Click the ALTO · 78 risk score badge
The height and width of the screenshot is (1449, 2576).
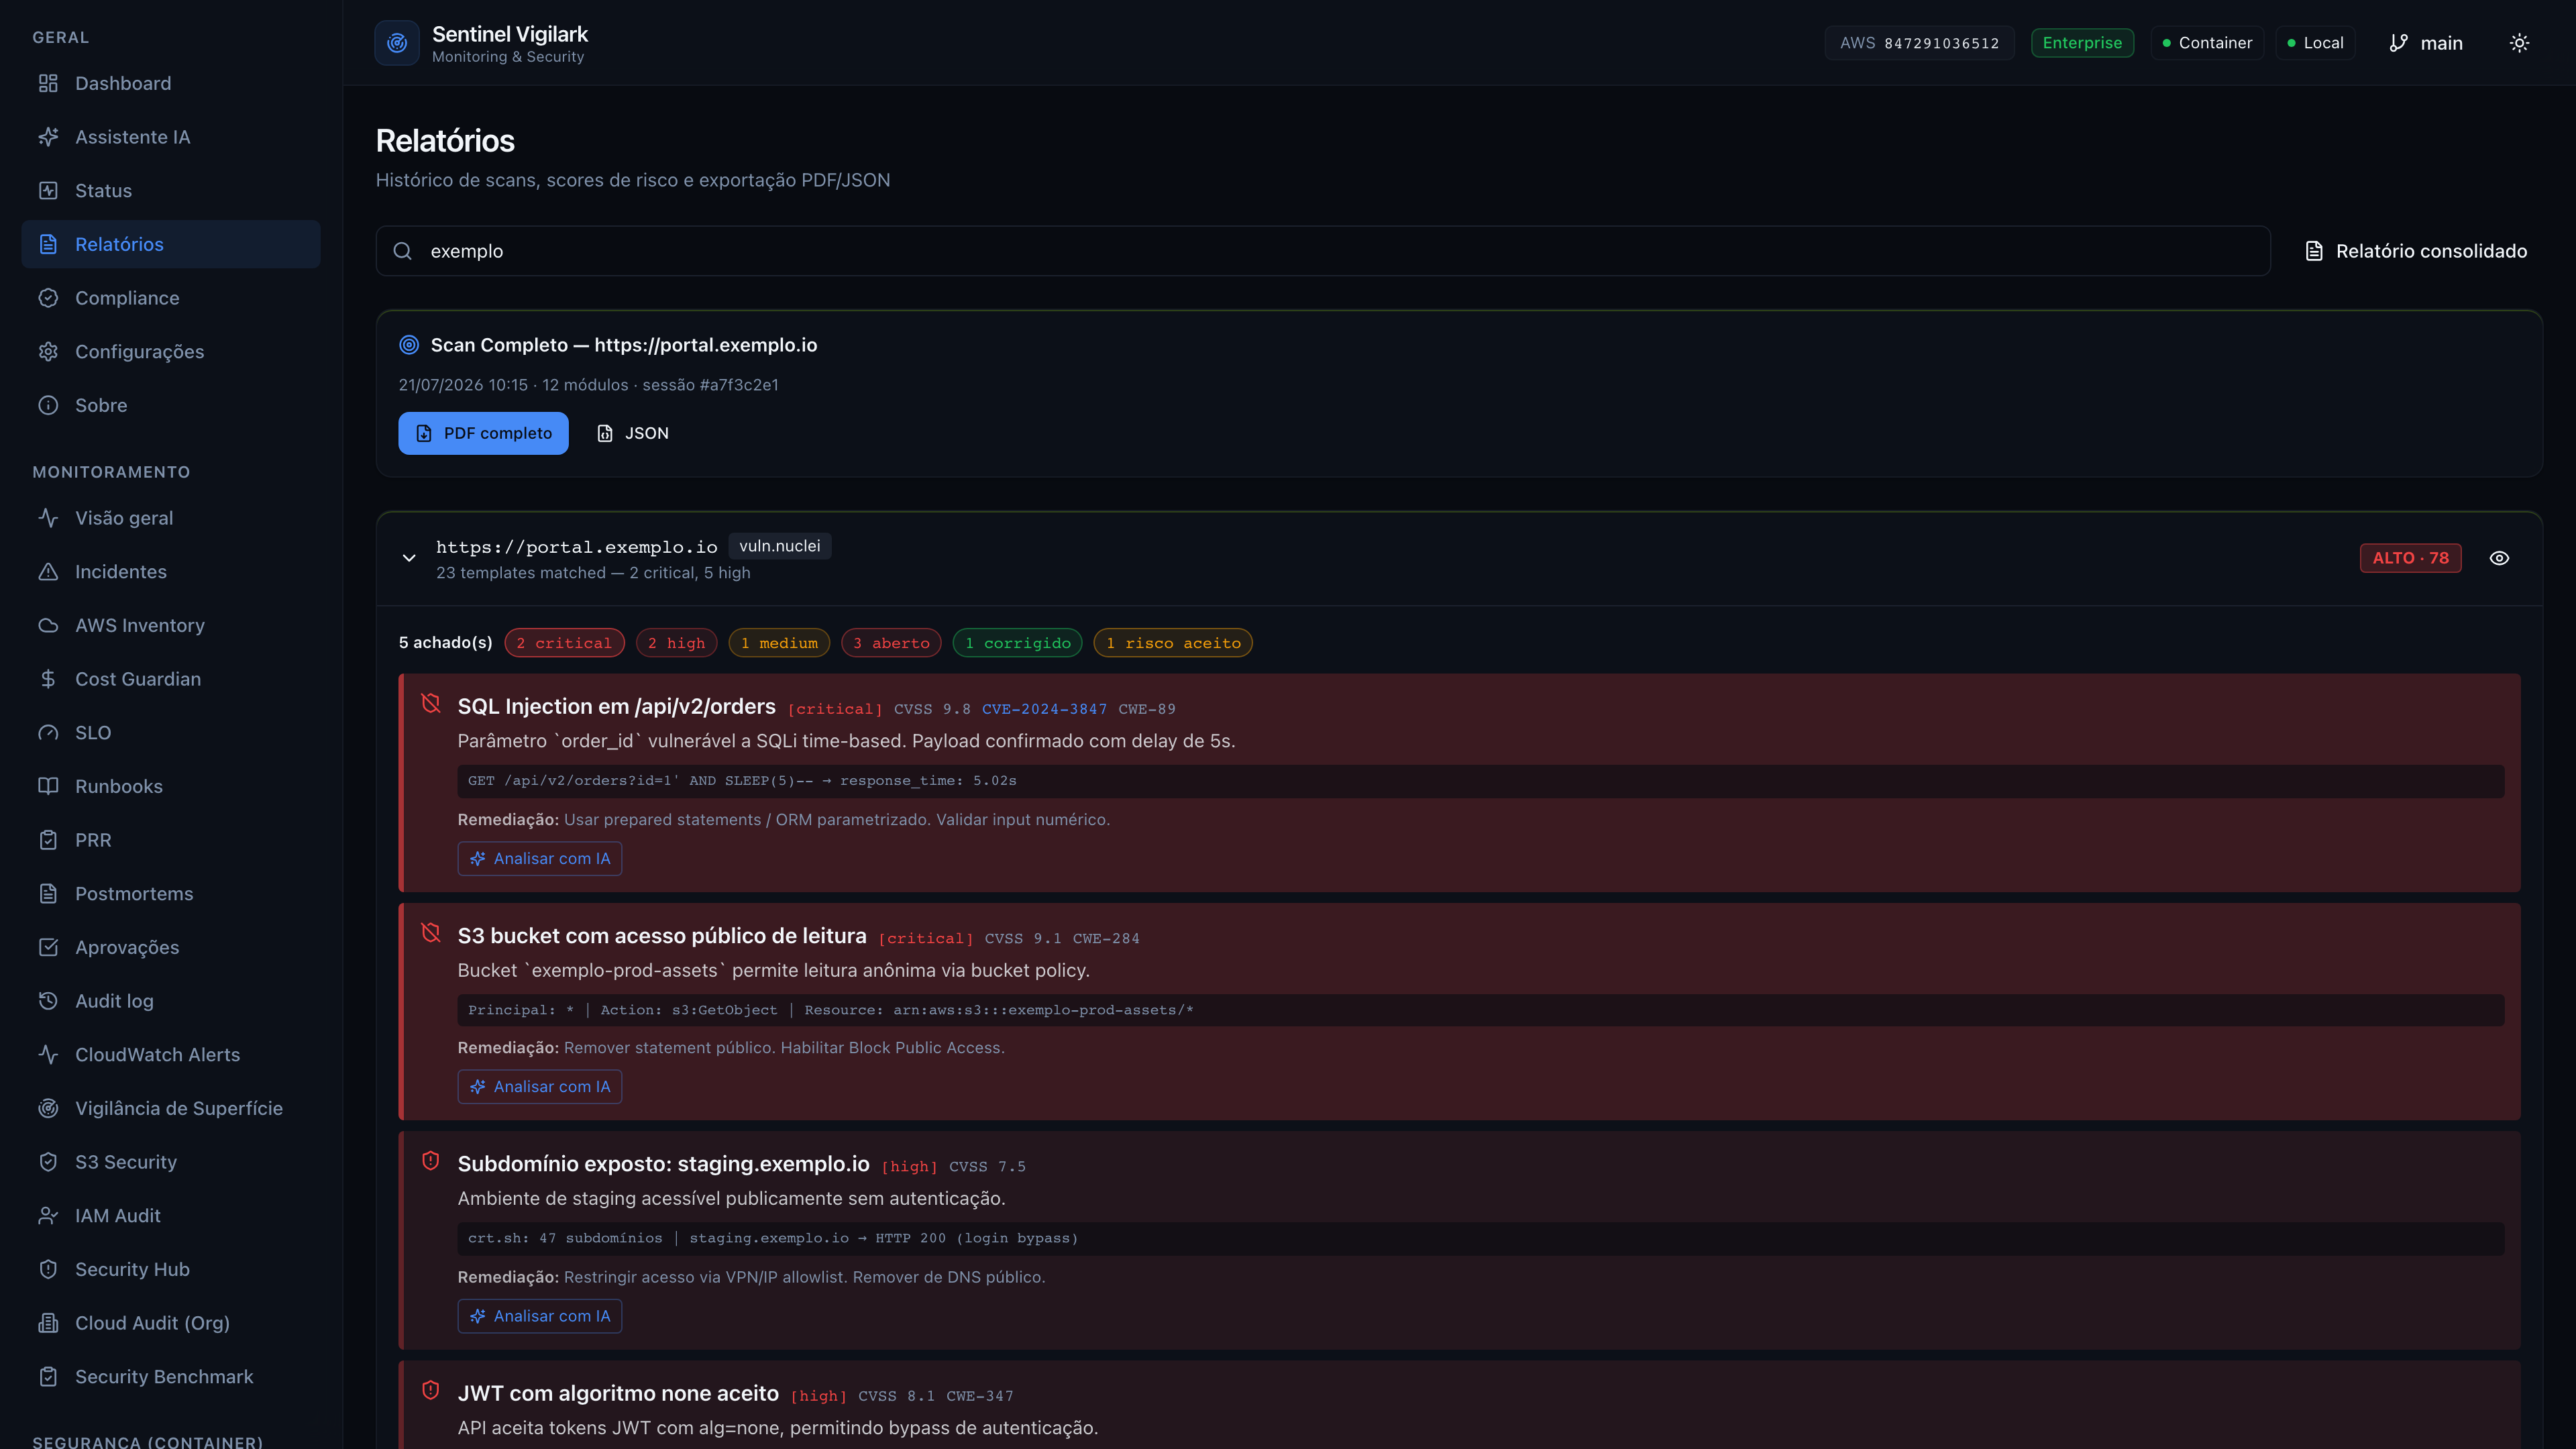2410,558
